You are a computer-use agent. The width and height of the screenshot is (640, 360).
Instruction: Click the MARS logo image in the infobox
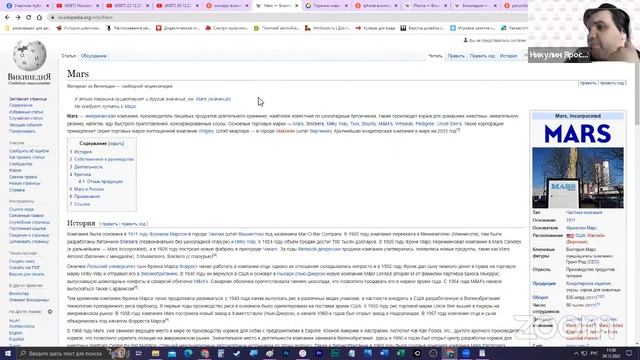(x=578, y=134)
